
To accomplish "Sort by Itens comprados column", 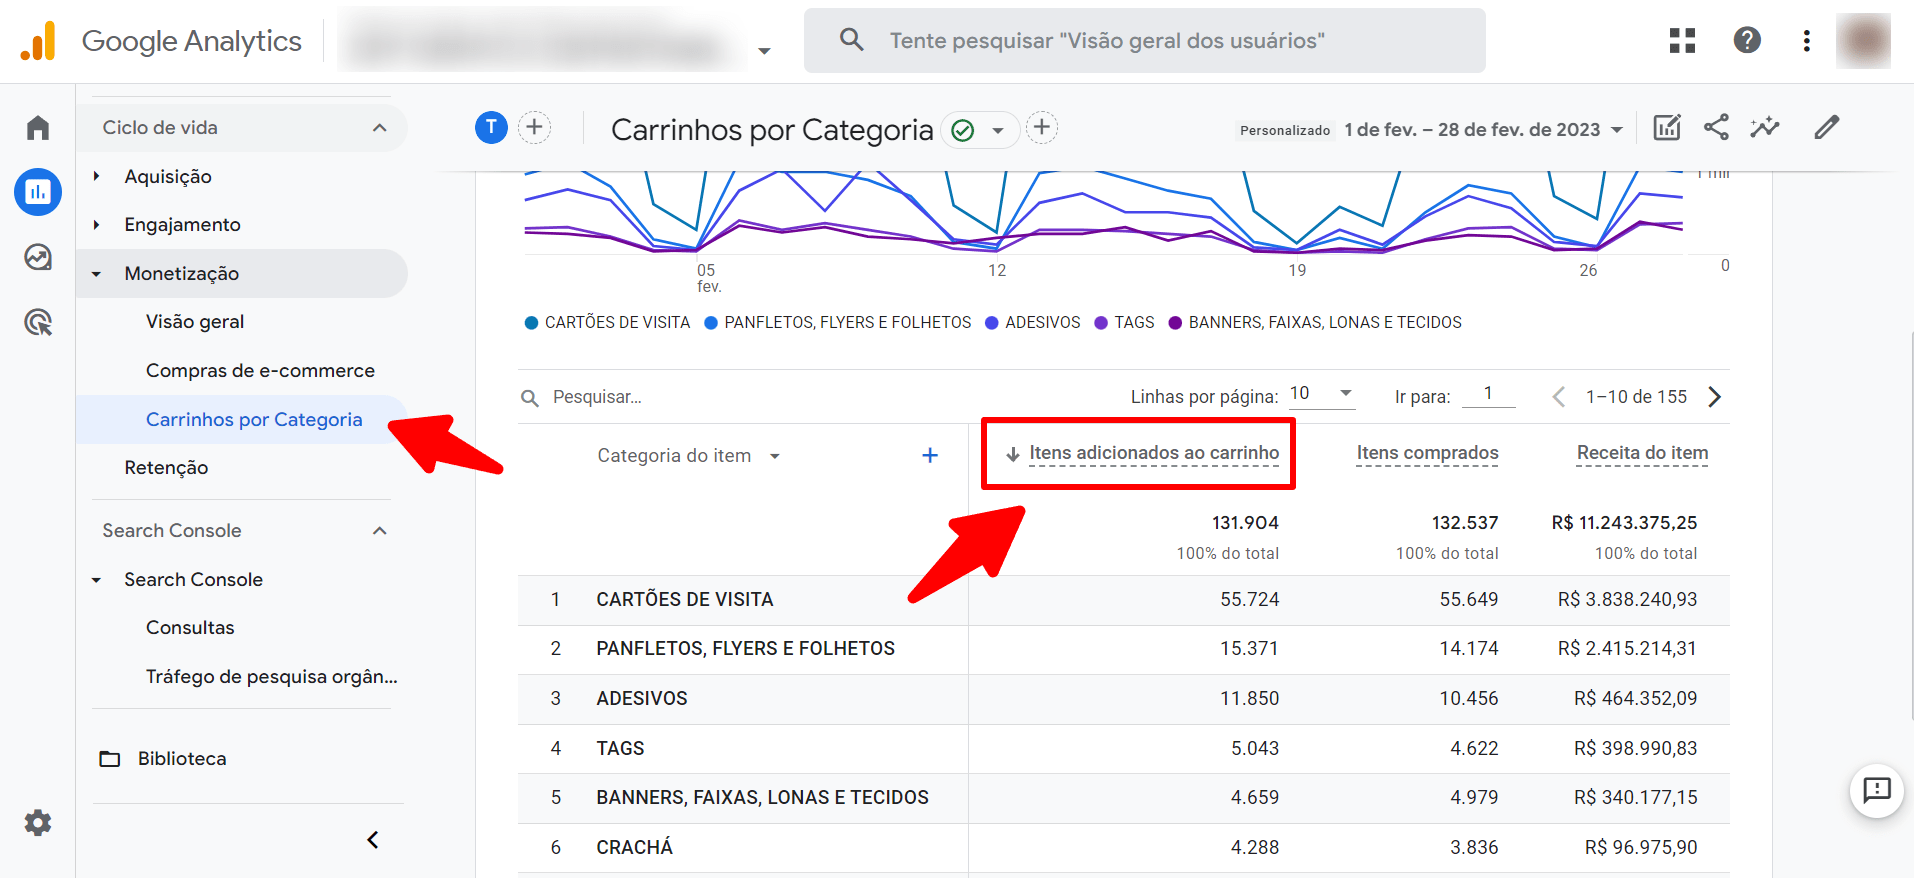I will [1427, 453].
